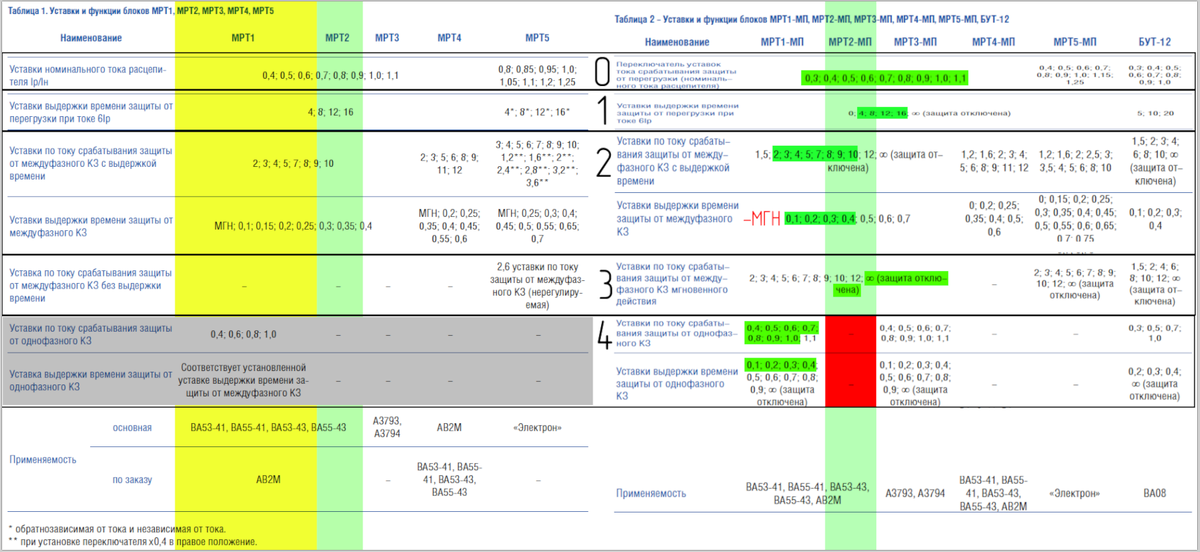
Task: Click Table 1 label 'междуфазного КЗ с выдержкой времени'
Action: click(x=90, y=162)
